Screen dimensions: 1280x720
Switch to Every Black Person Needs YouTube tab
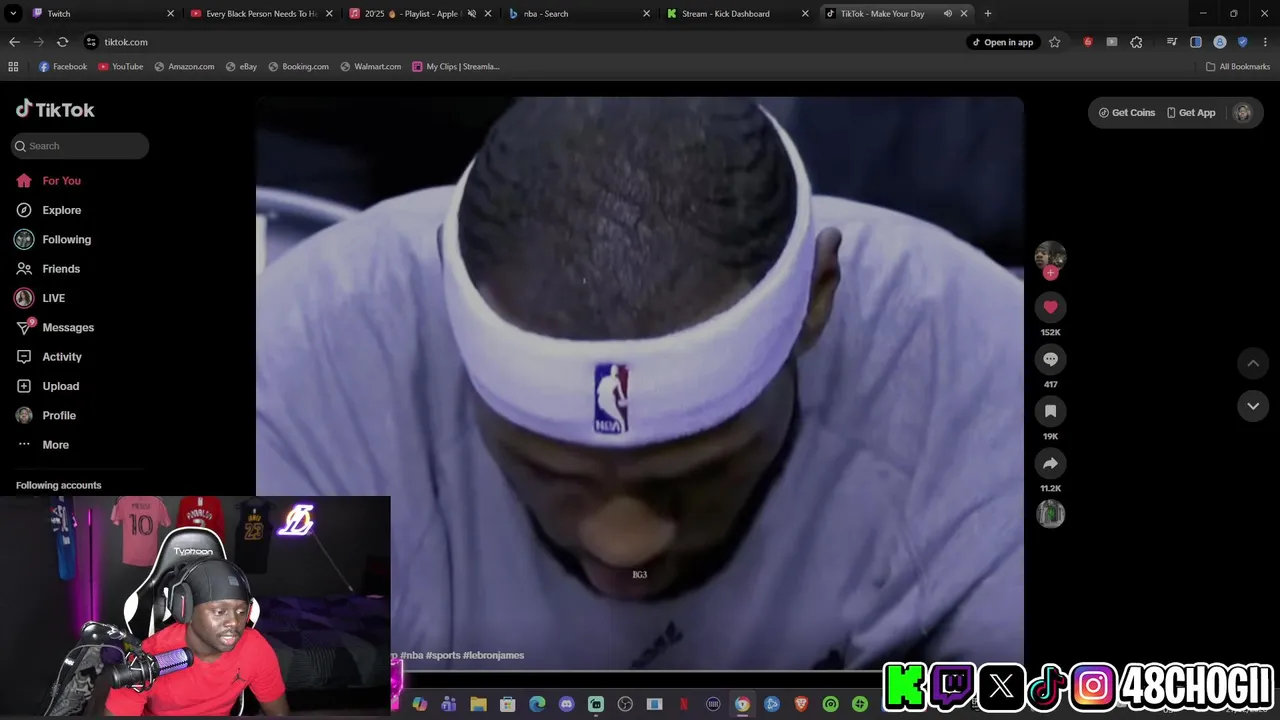261,14
